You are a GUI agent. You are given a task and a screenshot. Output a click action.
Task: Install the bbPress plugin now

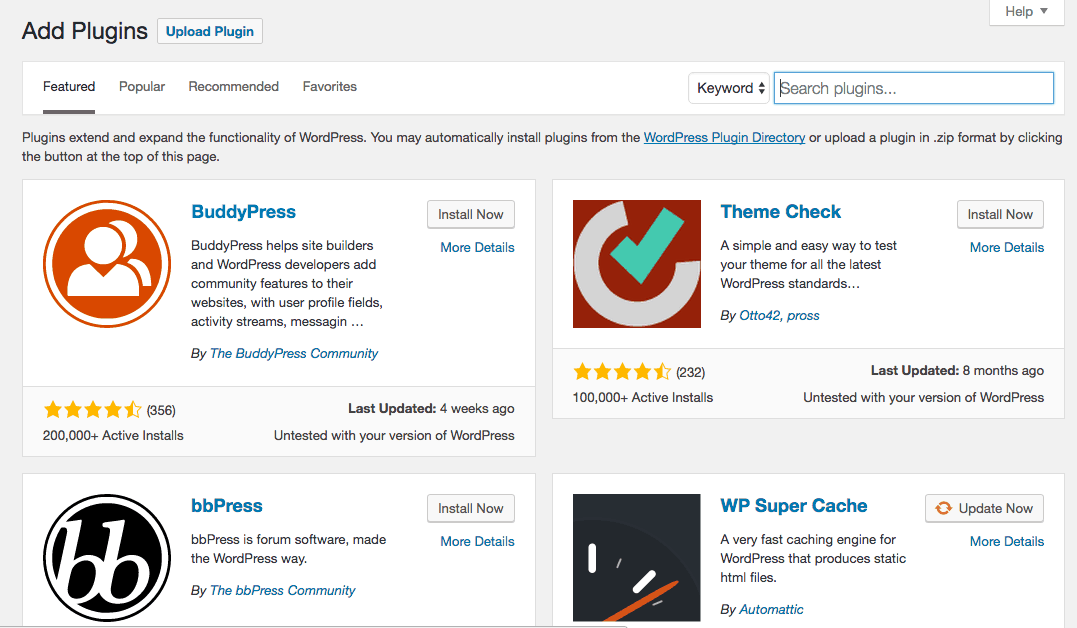471,508
